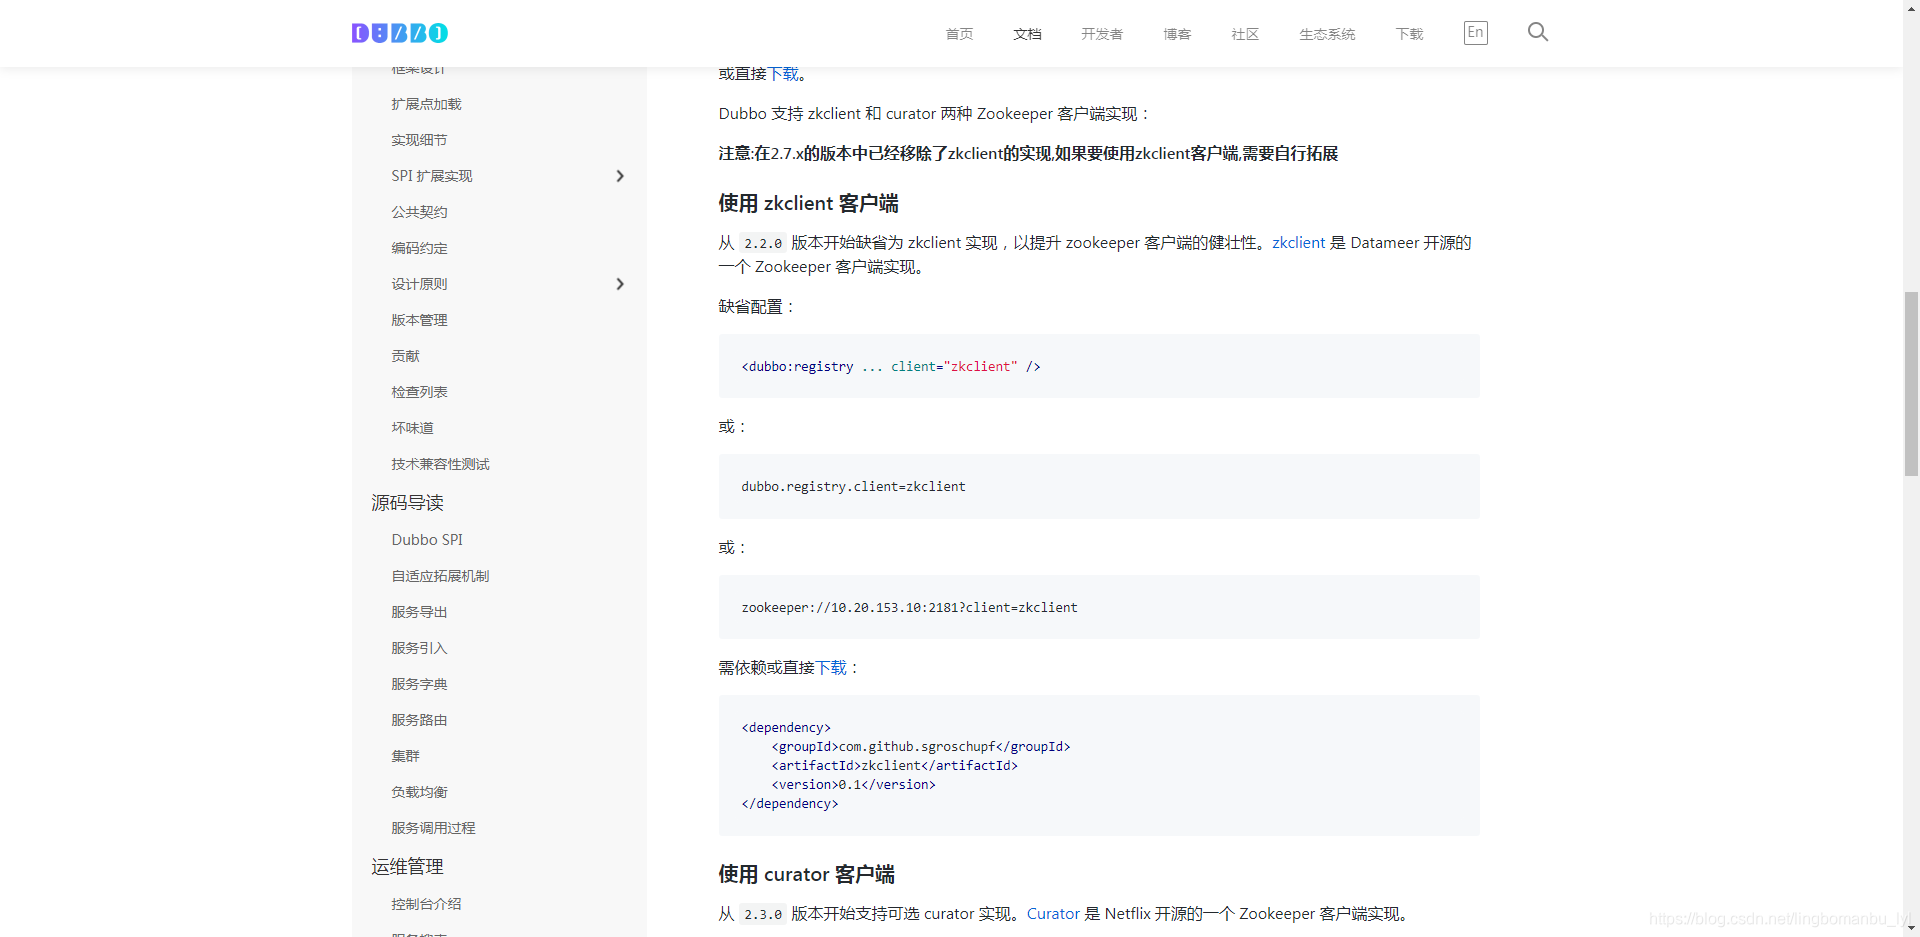Open 坏味道 in the sidebar
Screen dimensions: 1920x937
point(412,428)
